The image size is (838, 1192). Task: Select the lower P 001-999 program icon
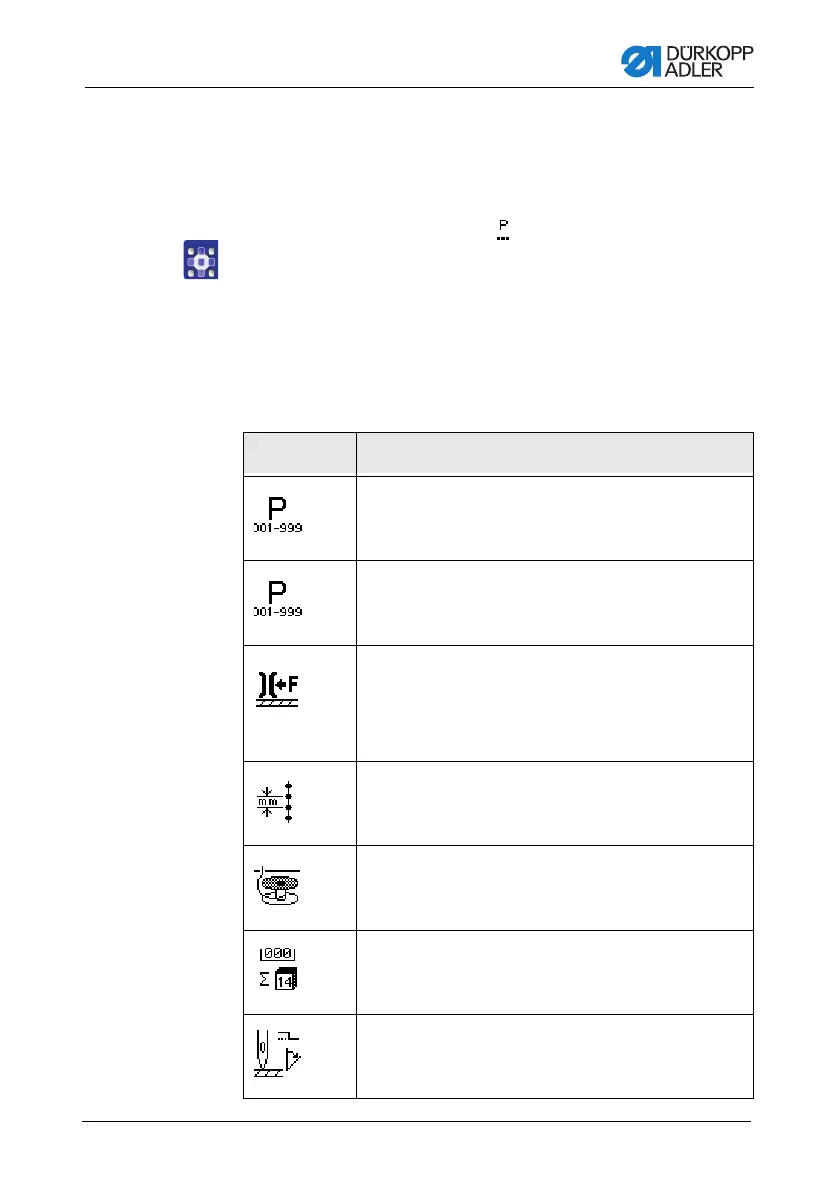[x=278, y=599]
